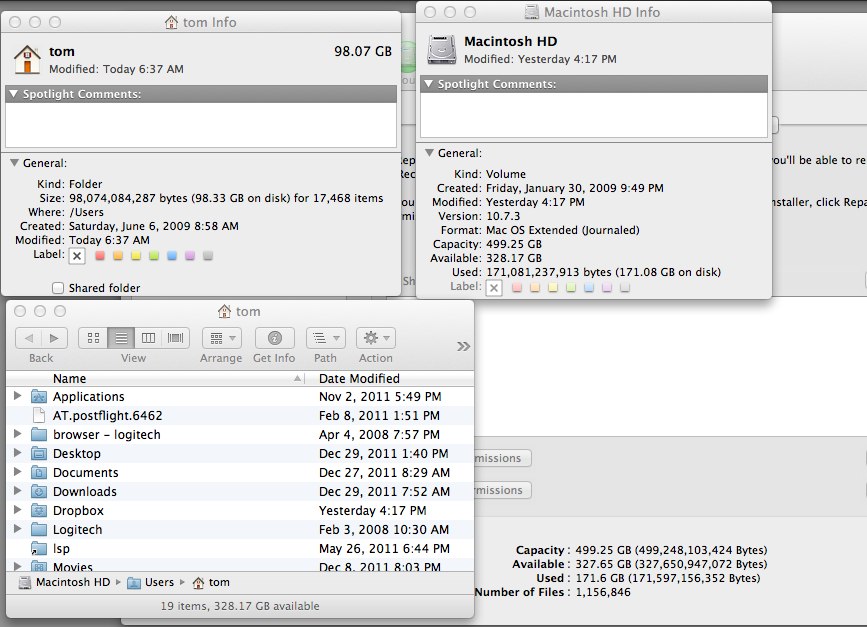Click tom home in the path bar
Viewport: 867px width, 627px height.
pos(211,582)
